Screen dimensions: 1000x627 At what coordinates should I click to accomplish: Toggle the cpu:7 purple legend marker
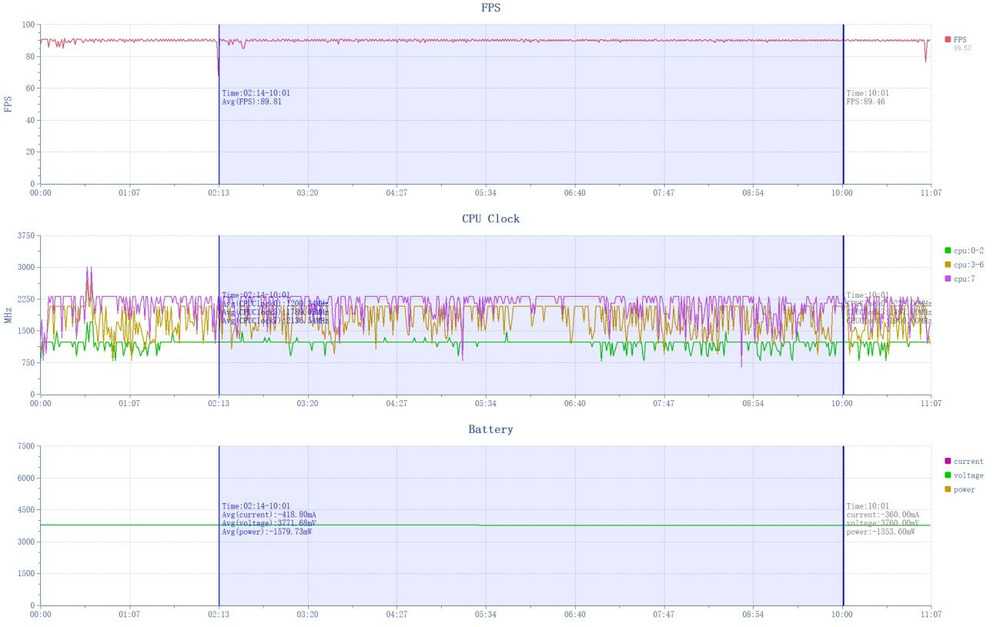click(948, 278)
